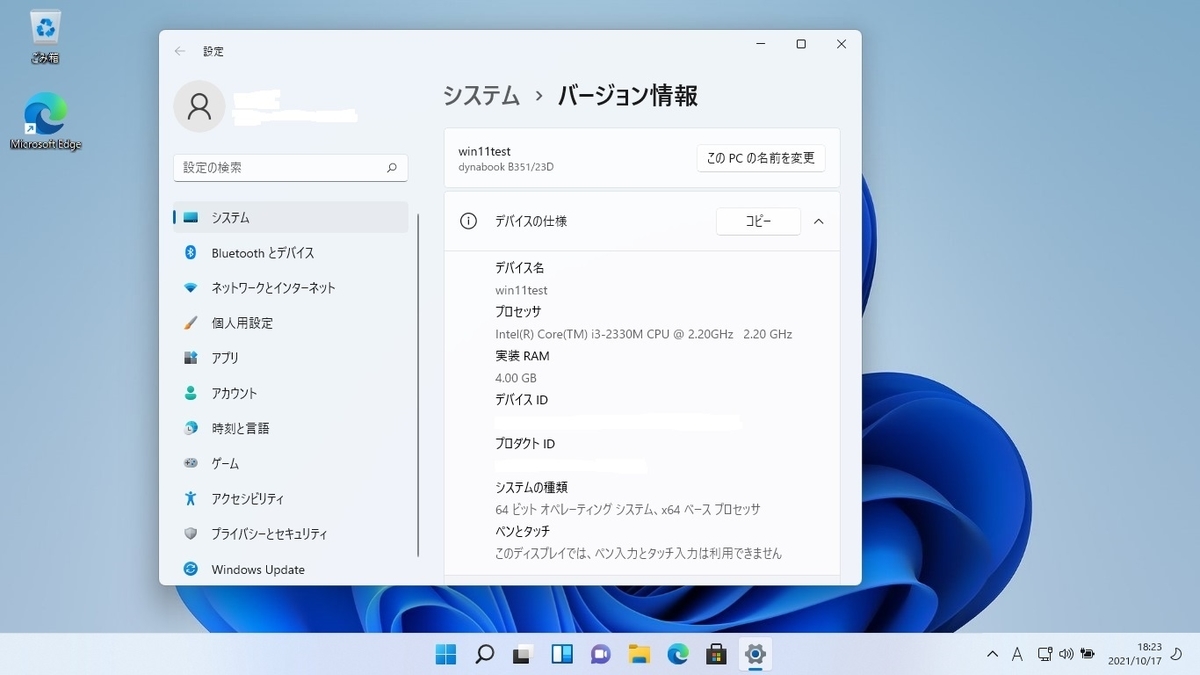Click the network Wi-Fi icon in sidebar

[x=191, y=288]
